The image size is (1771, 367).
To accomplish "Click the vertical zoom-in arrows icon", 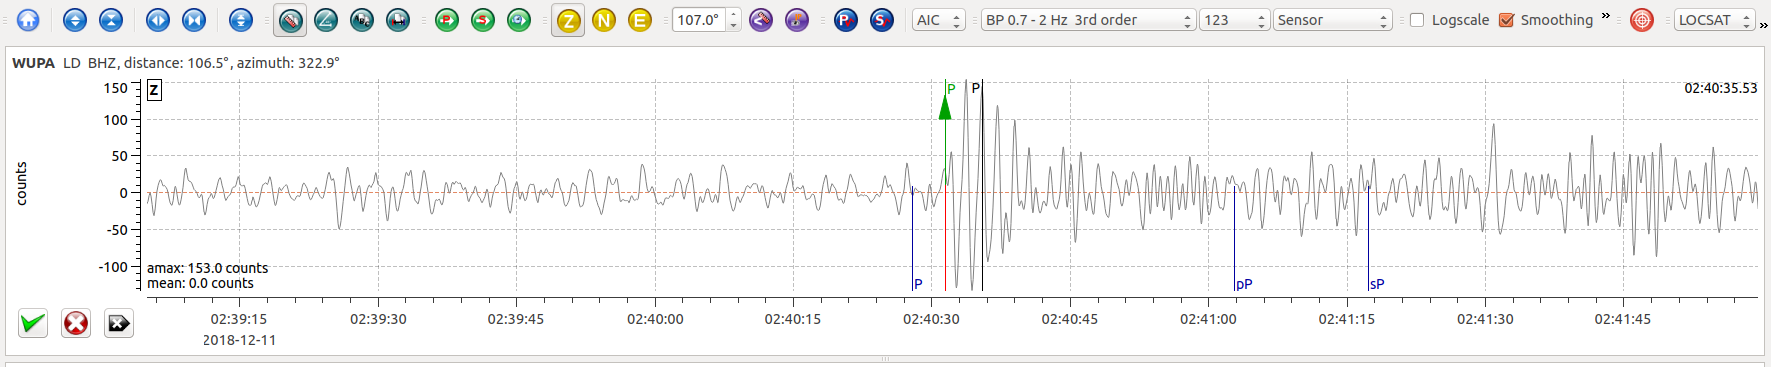I will [75, 19].
